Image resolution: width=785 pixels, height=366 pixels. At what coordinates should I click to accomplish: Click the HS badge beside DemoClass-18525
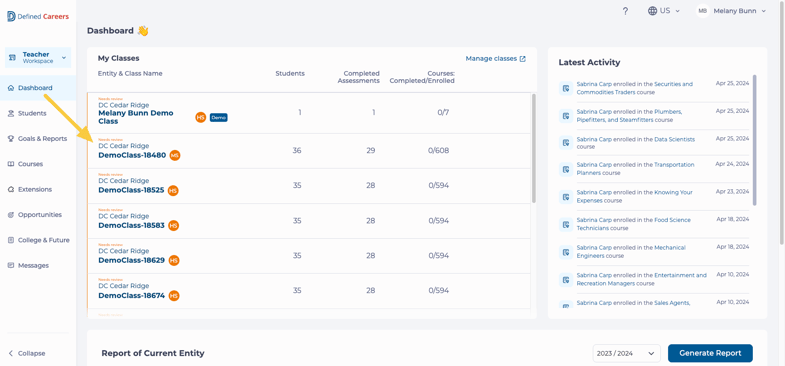click(173, 191)
